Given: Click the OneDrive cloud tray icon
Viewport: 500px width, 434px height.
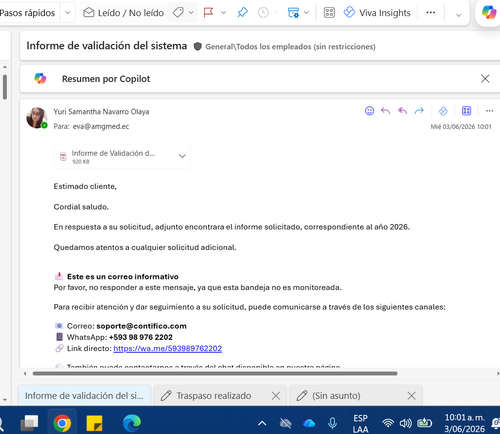Looking at the screenshot, I should pos(309,423).
